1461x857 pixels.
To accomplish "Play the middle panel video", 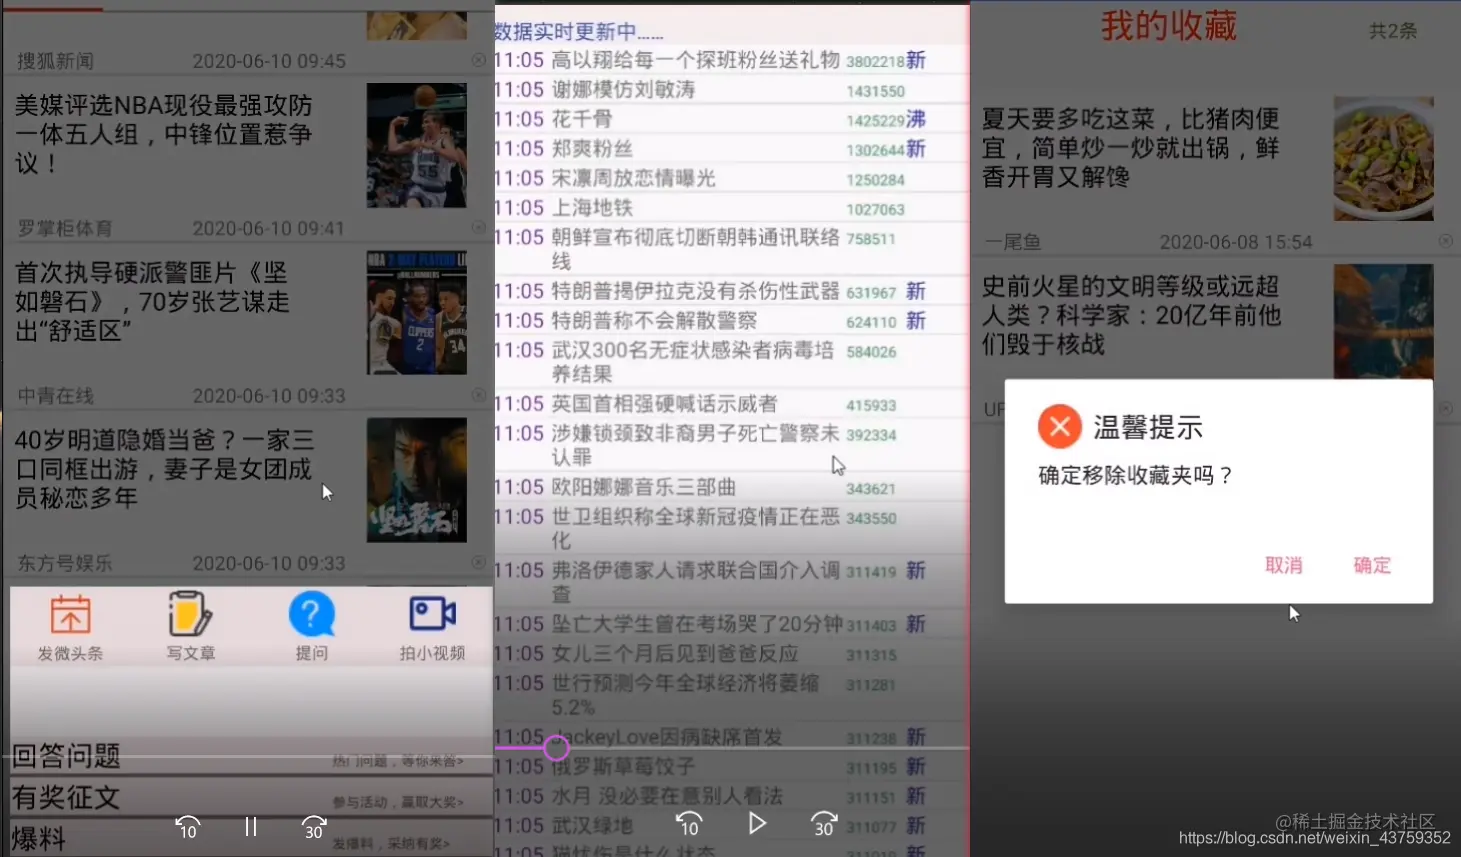I will pyautogui.click(x=757, y=824).
